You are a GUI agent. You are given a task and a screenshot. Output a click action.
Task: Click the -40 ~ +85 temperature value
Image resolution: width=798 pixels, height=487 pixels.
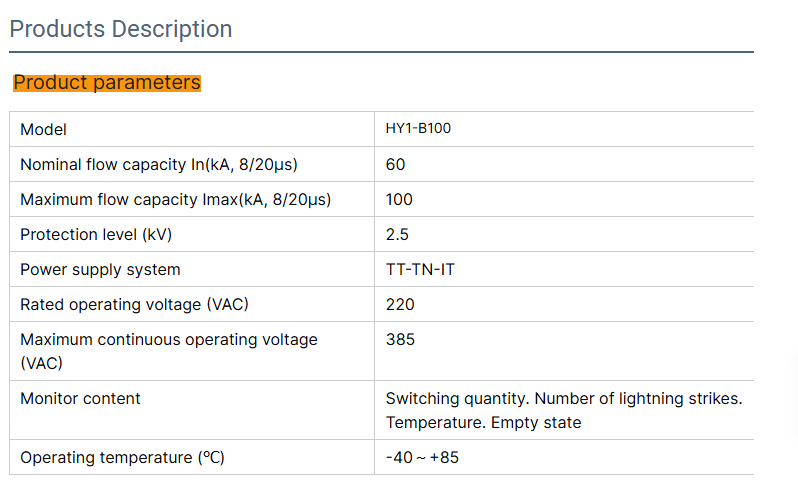point(422,457)
